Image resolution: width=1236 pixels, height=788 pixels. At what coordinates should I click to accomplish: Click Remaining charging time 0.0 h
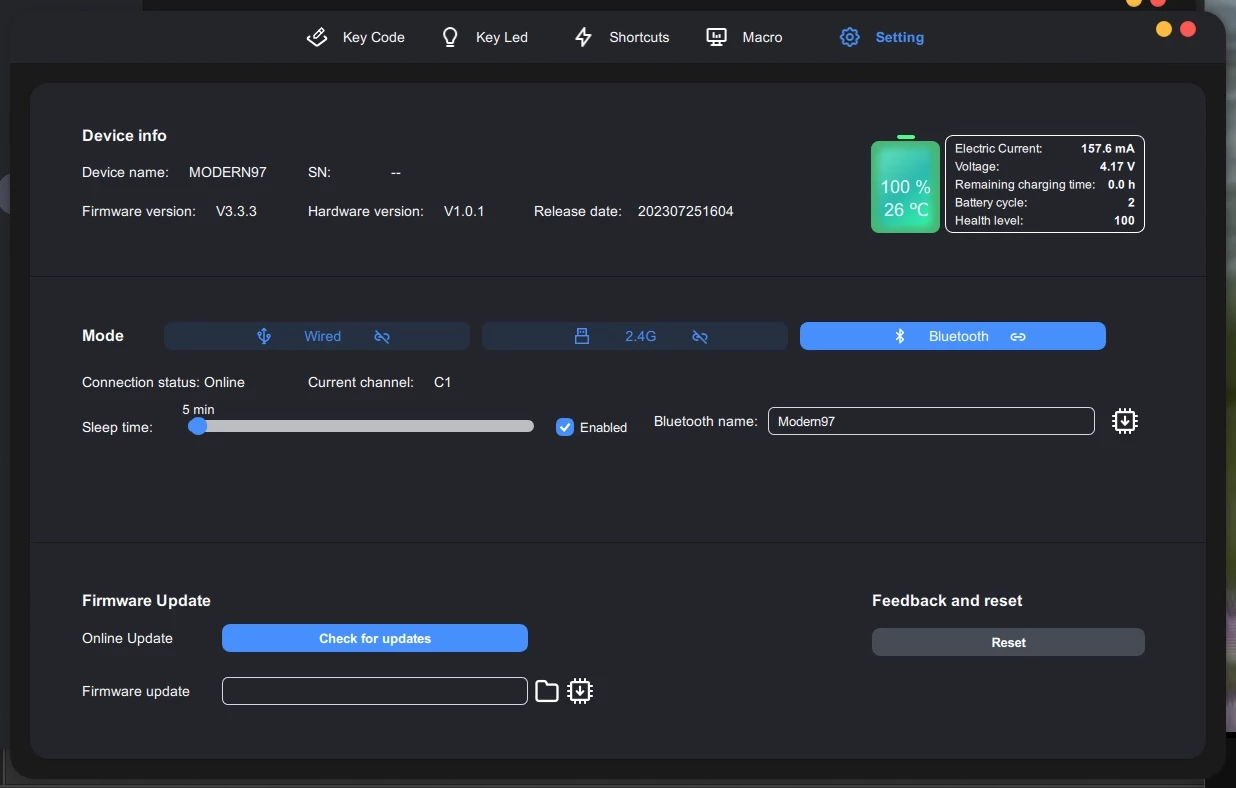pos(1121,184)
